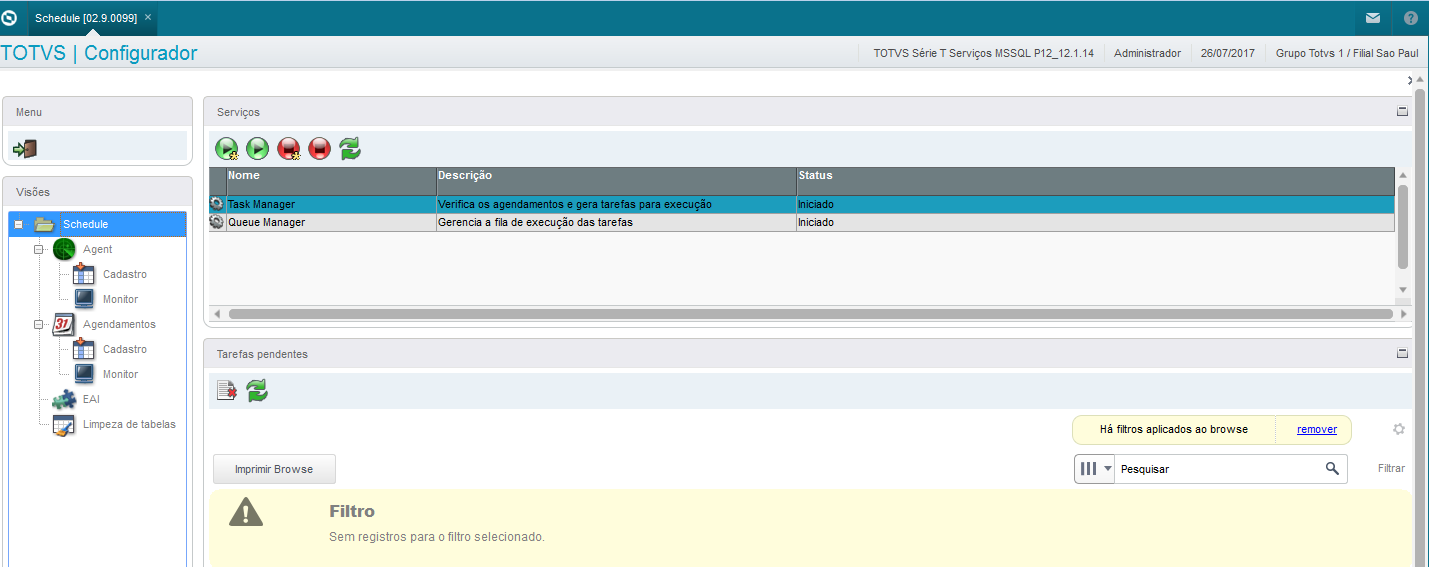This screenshot has width=1429, height=567.
Task: Click the start all services icon
Action: 227,149
